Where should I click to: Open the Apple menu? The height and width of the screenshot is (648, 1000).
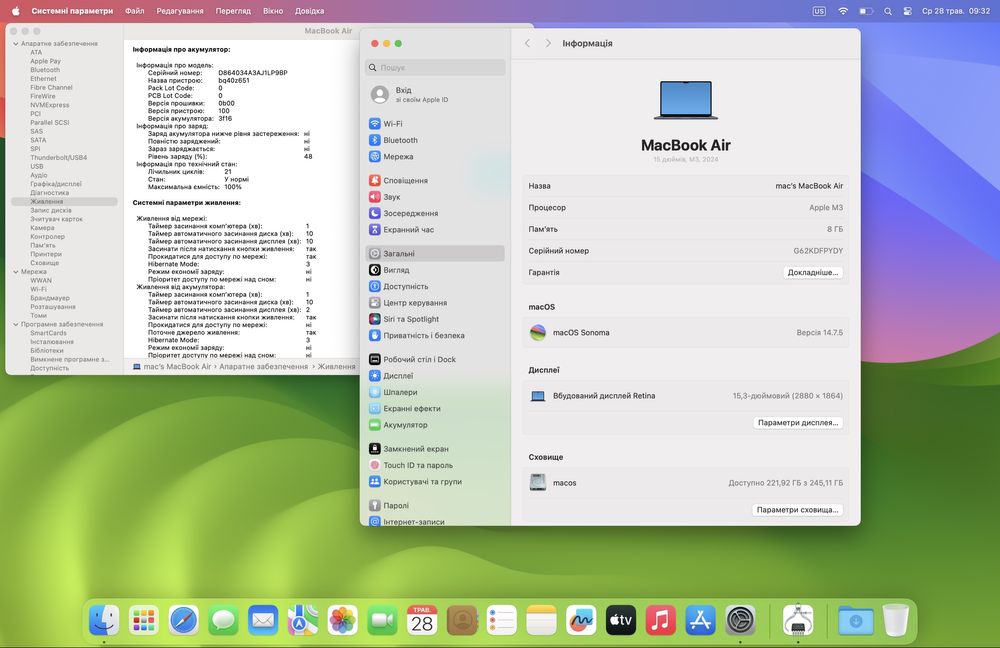tap(15, 11)
